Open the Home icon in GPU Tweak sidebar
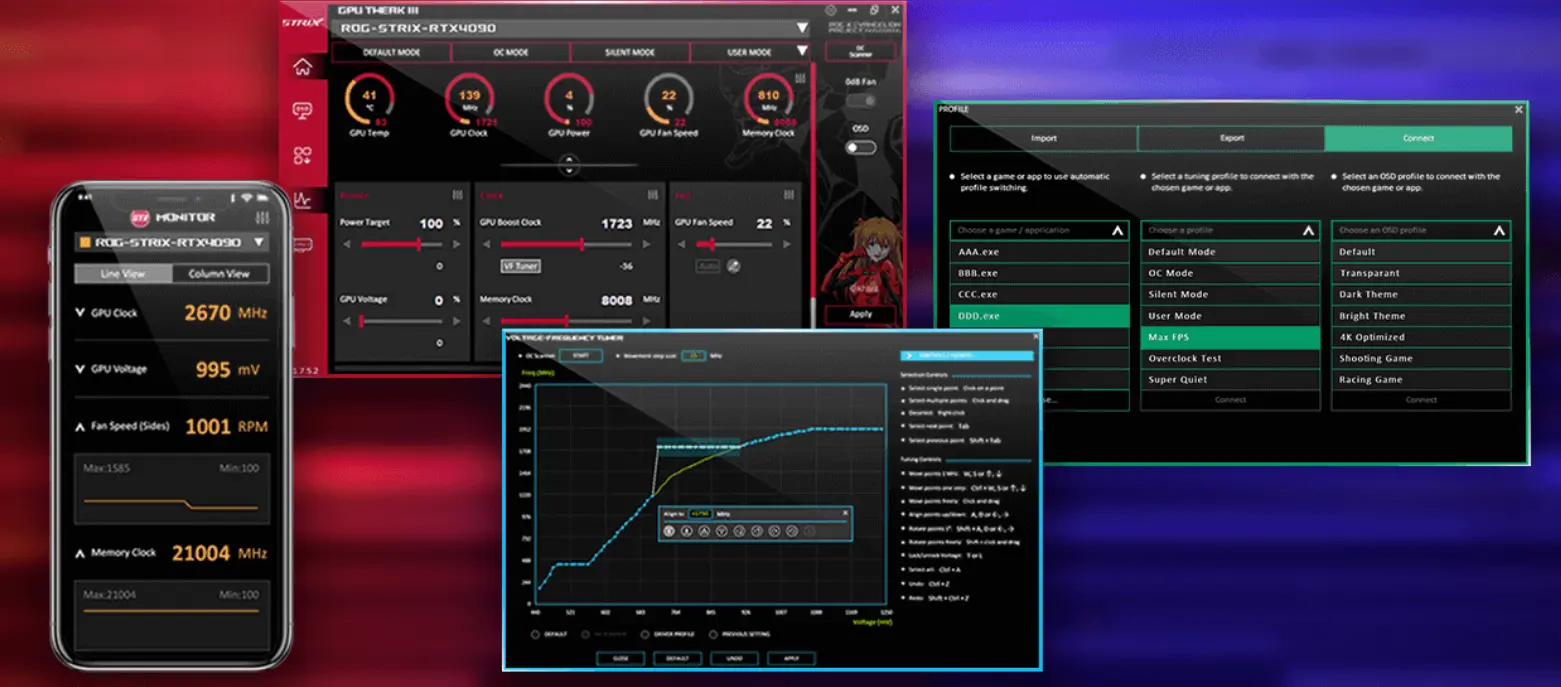This screenshot has width=1561, height=687. tap(302, 68)
